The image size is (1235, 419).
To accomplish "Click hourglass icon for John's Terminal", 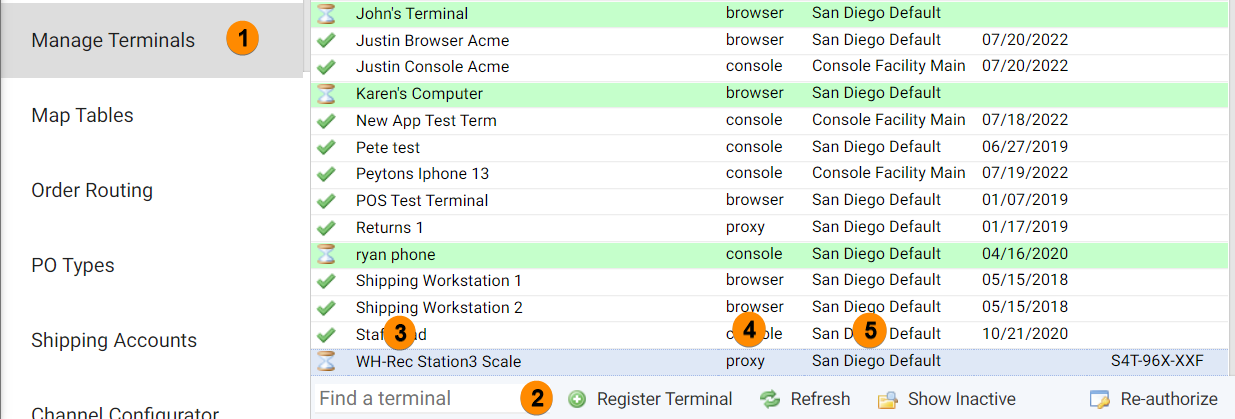I will pyautogui.click(x=326, y=14).
